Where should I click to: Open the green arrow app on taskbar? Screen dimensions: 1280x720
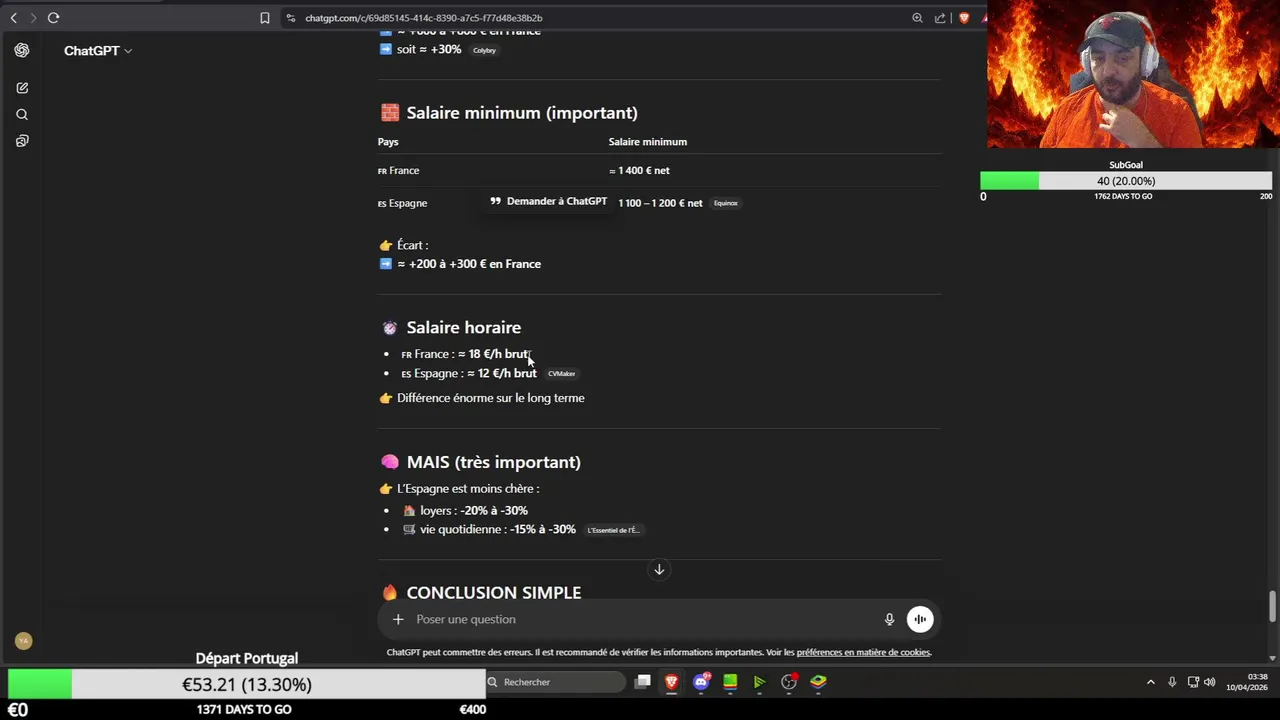coord(760,682)
